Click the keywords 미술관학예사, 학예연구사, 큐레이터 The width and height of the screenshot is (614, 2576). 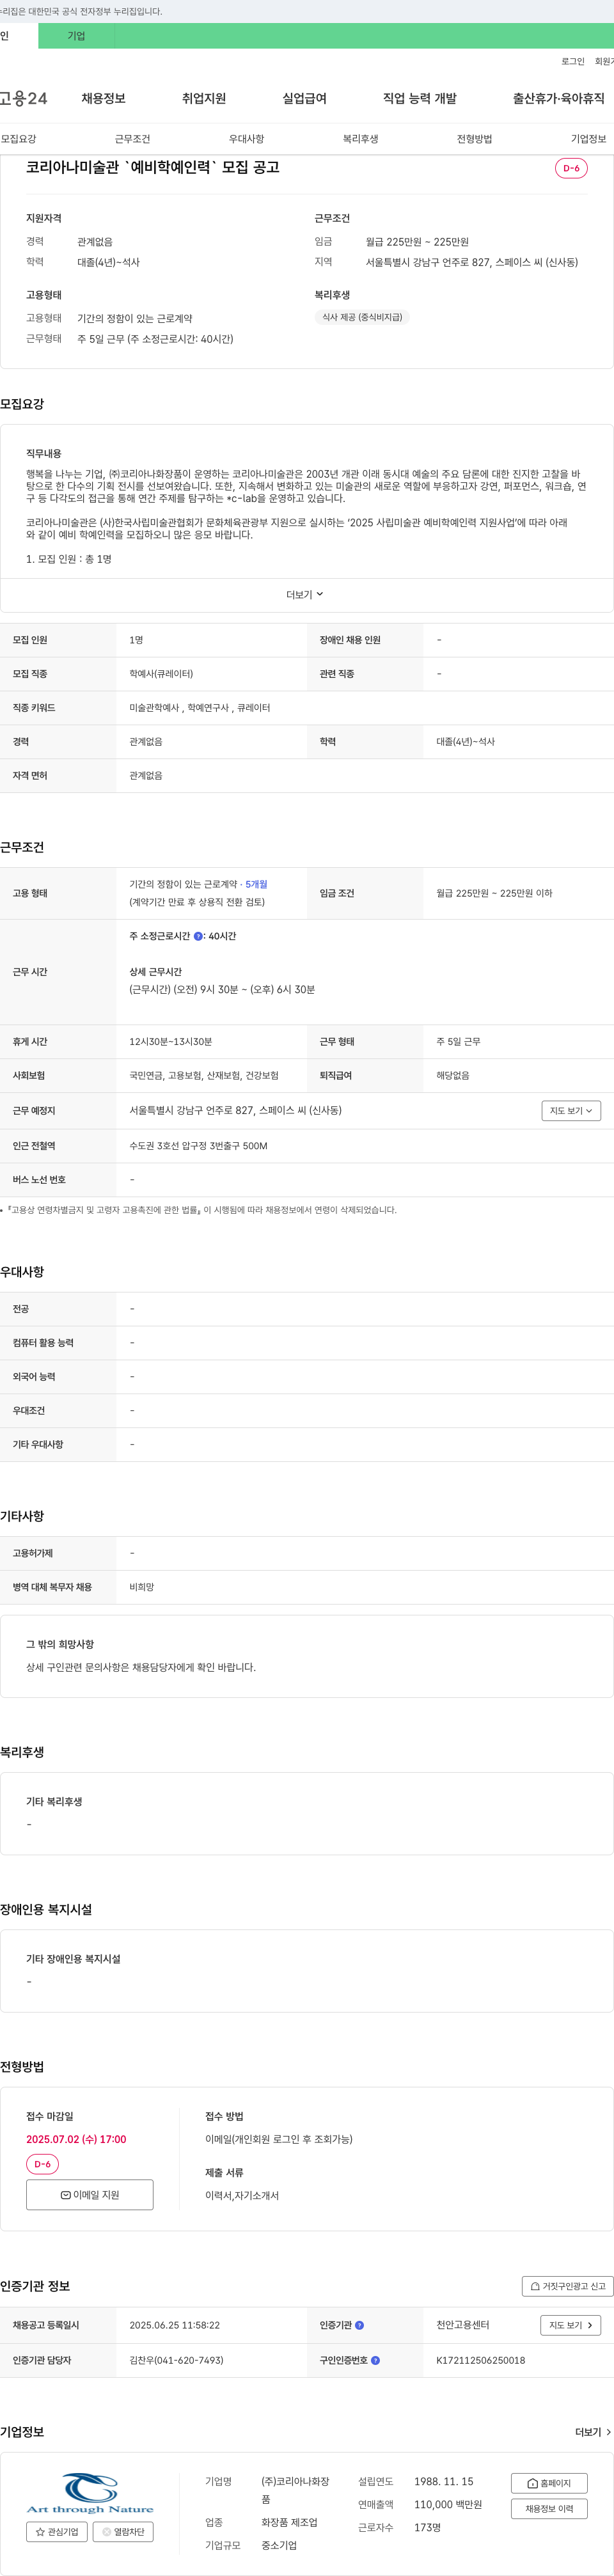(199, 708)
